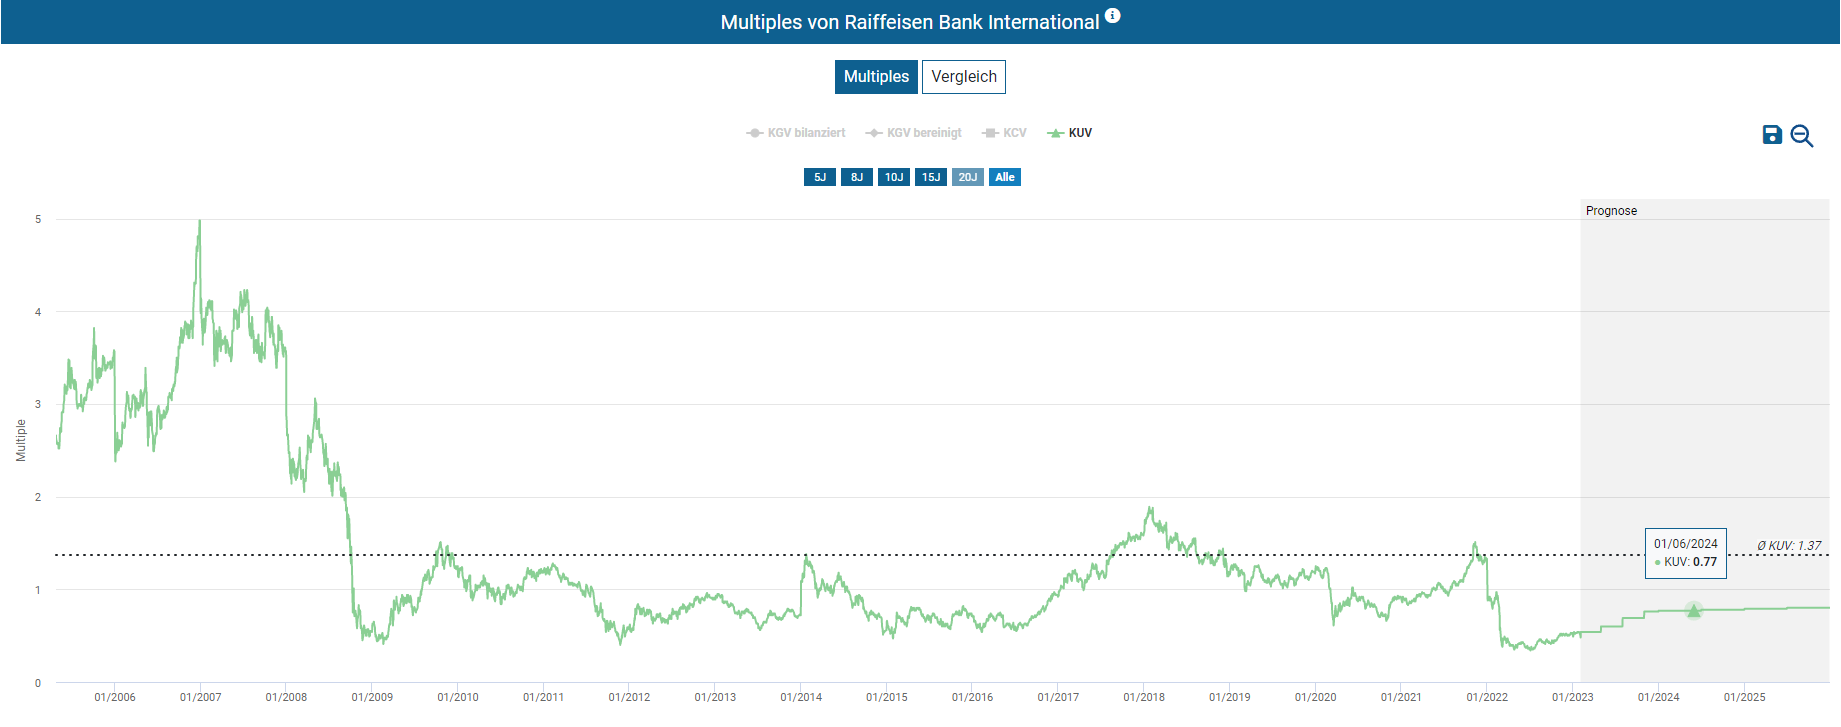Enable the KGV bereinigt series in legend
Screen dimensions: 1841x727
914,133
